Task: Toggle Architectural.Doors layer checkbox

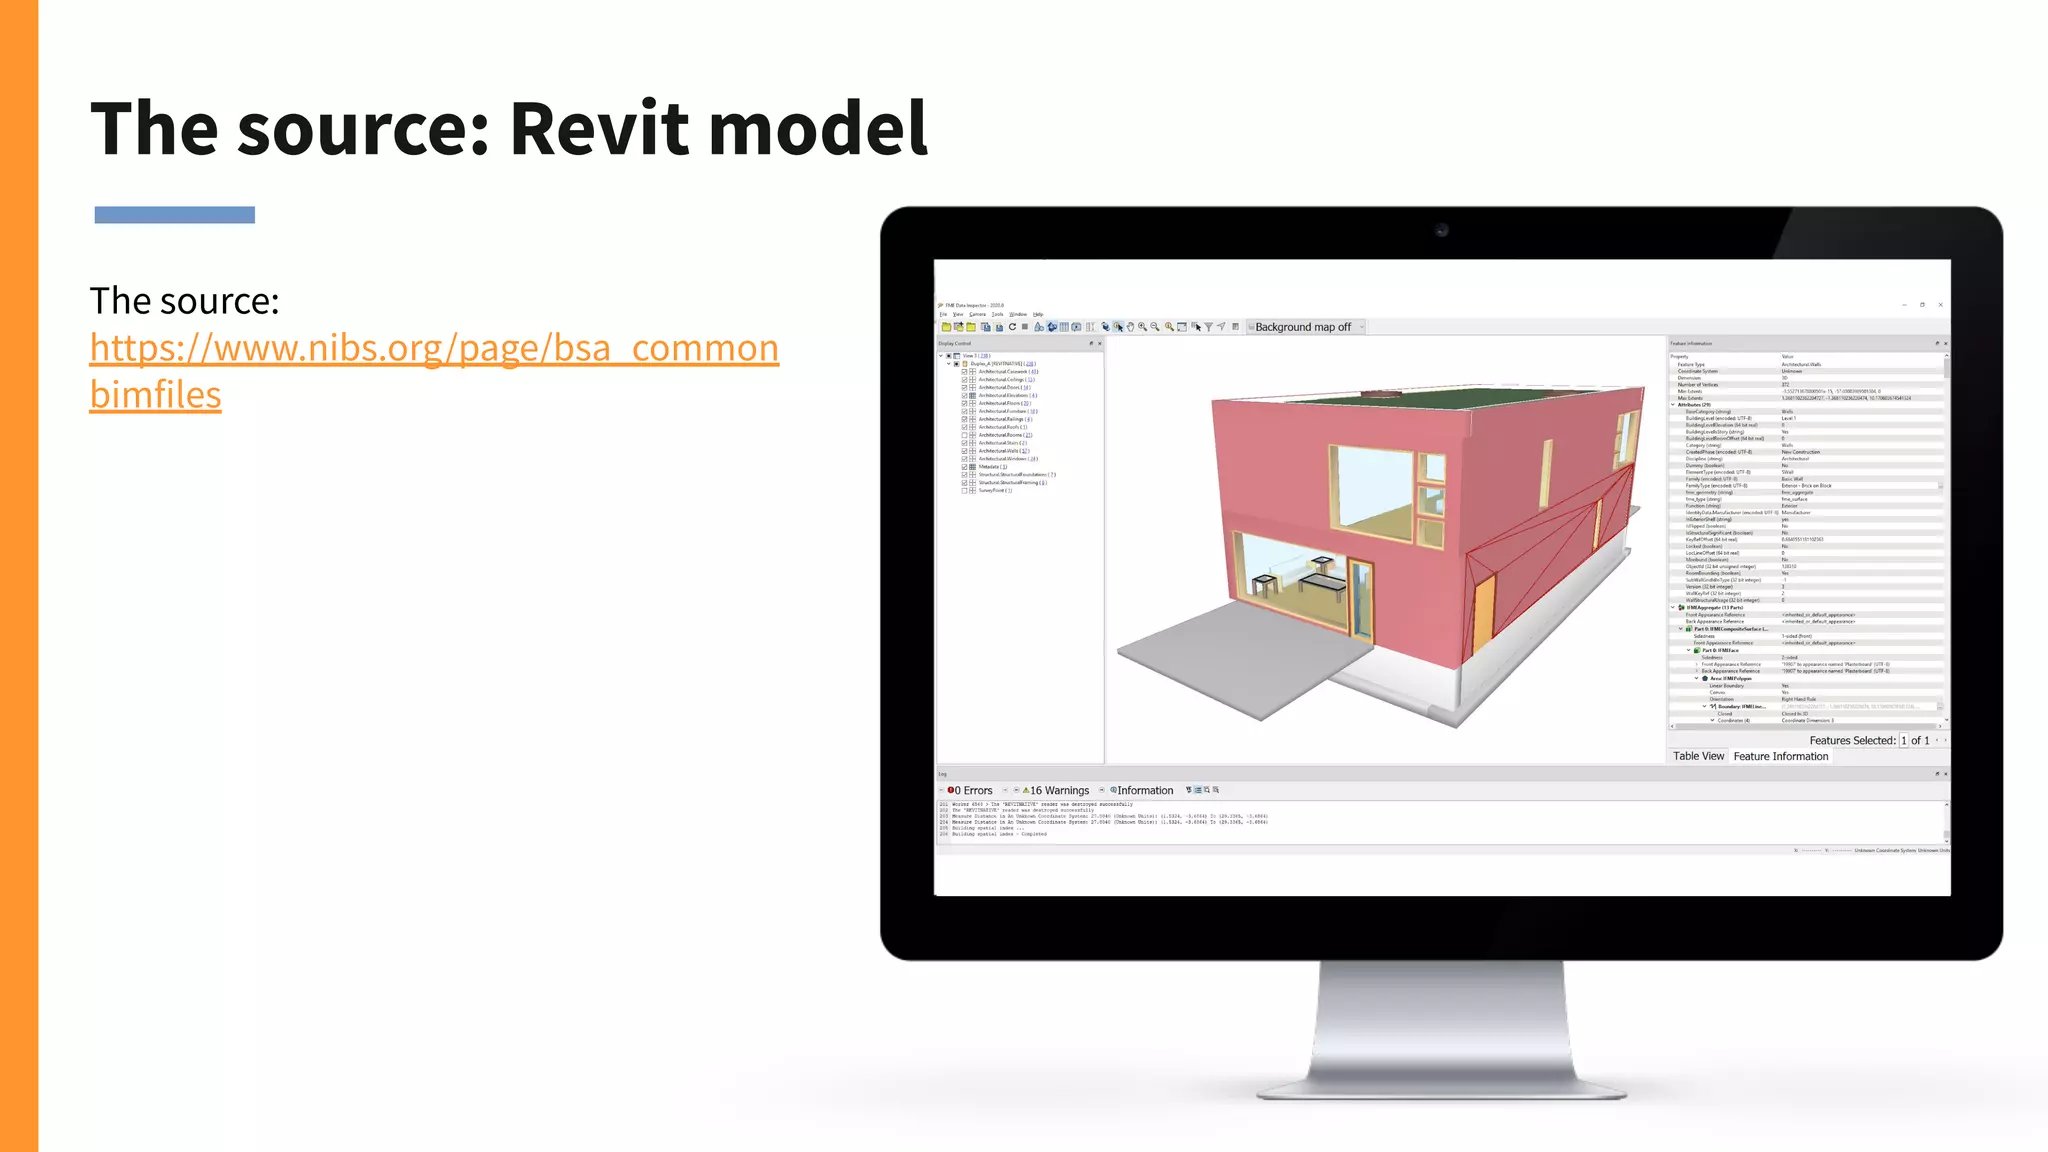Action: [964, 388]
